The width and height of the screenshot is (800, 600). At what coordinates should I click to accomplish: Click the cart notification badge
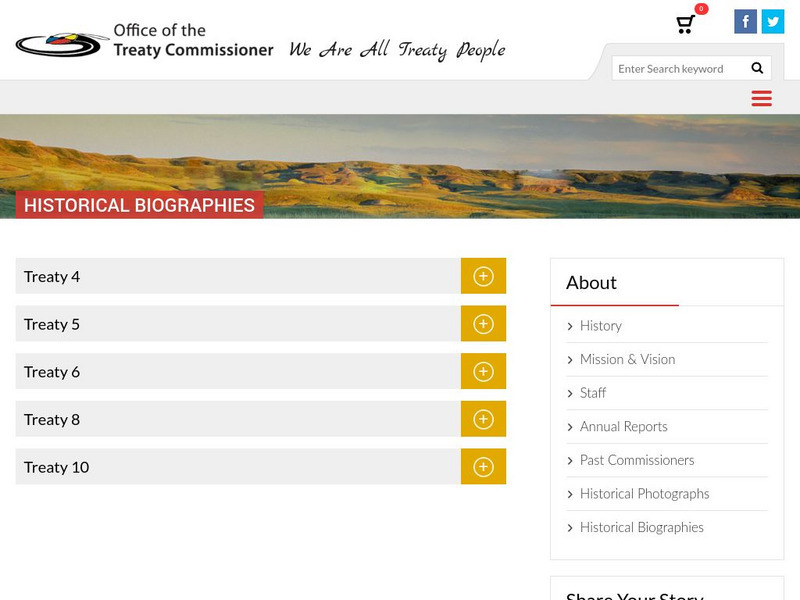[698, 9]
